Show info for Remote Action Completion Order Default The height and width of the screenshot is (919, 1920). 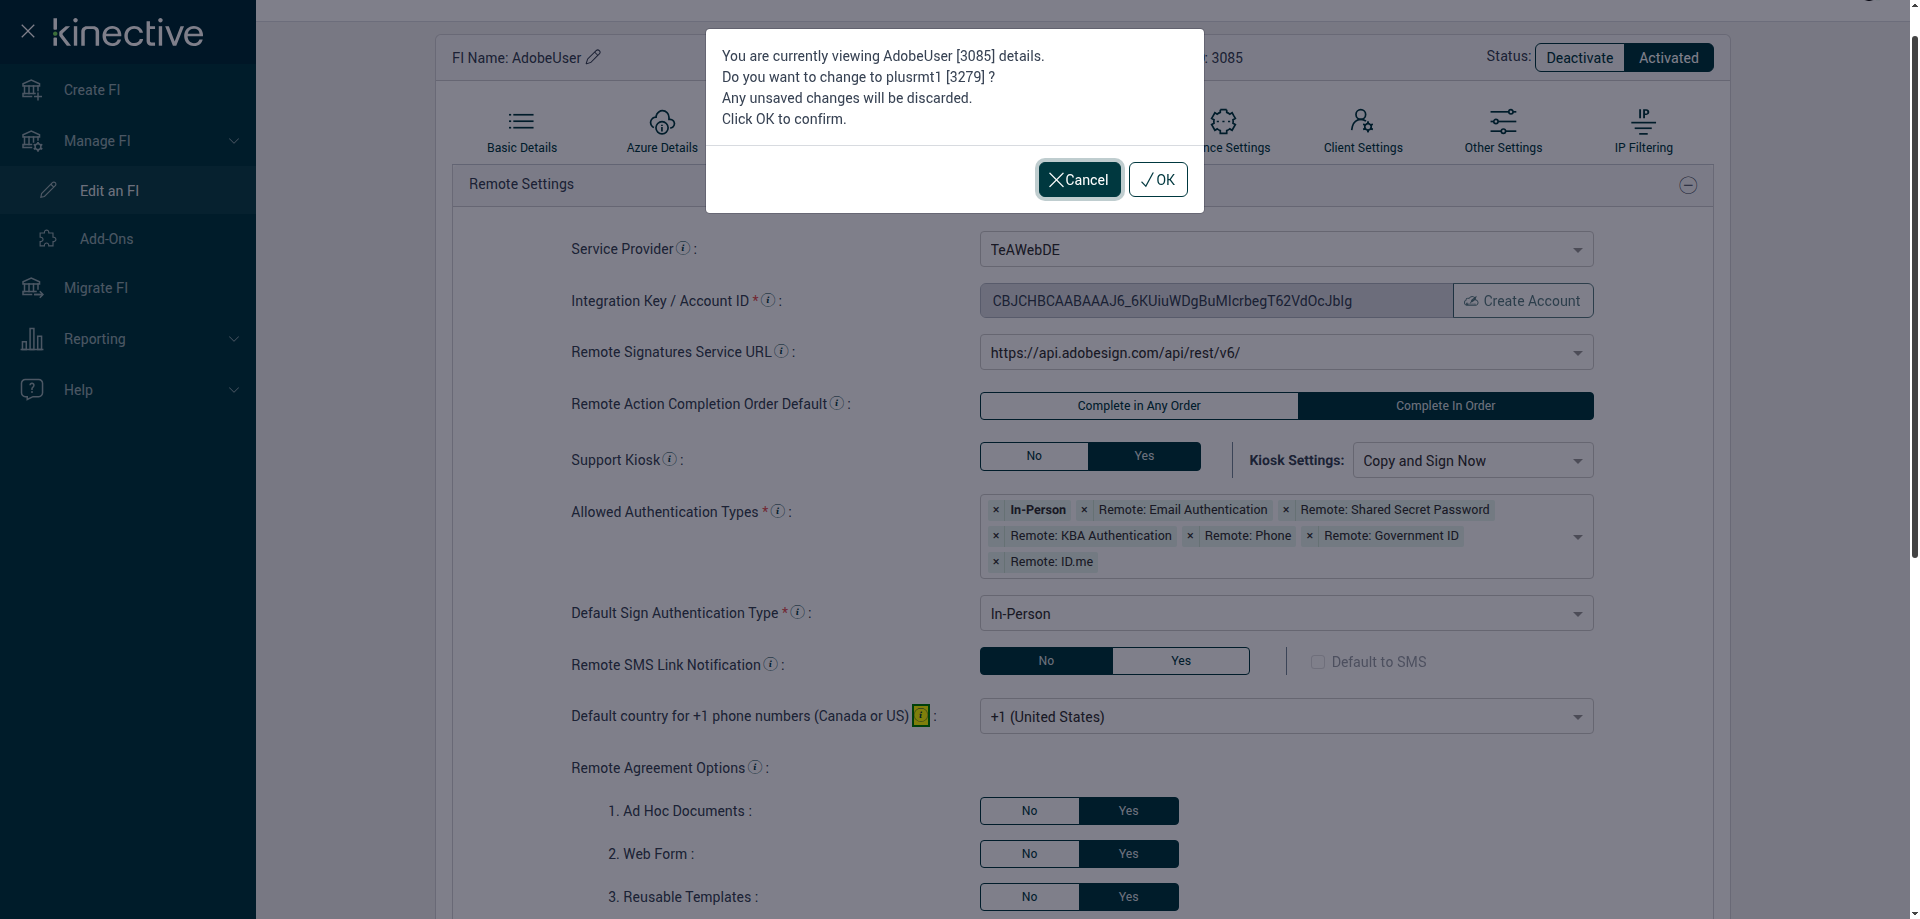(x=837, y=403)
